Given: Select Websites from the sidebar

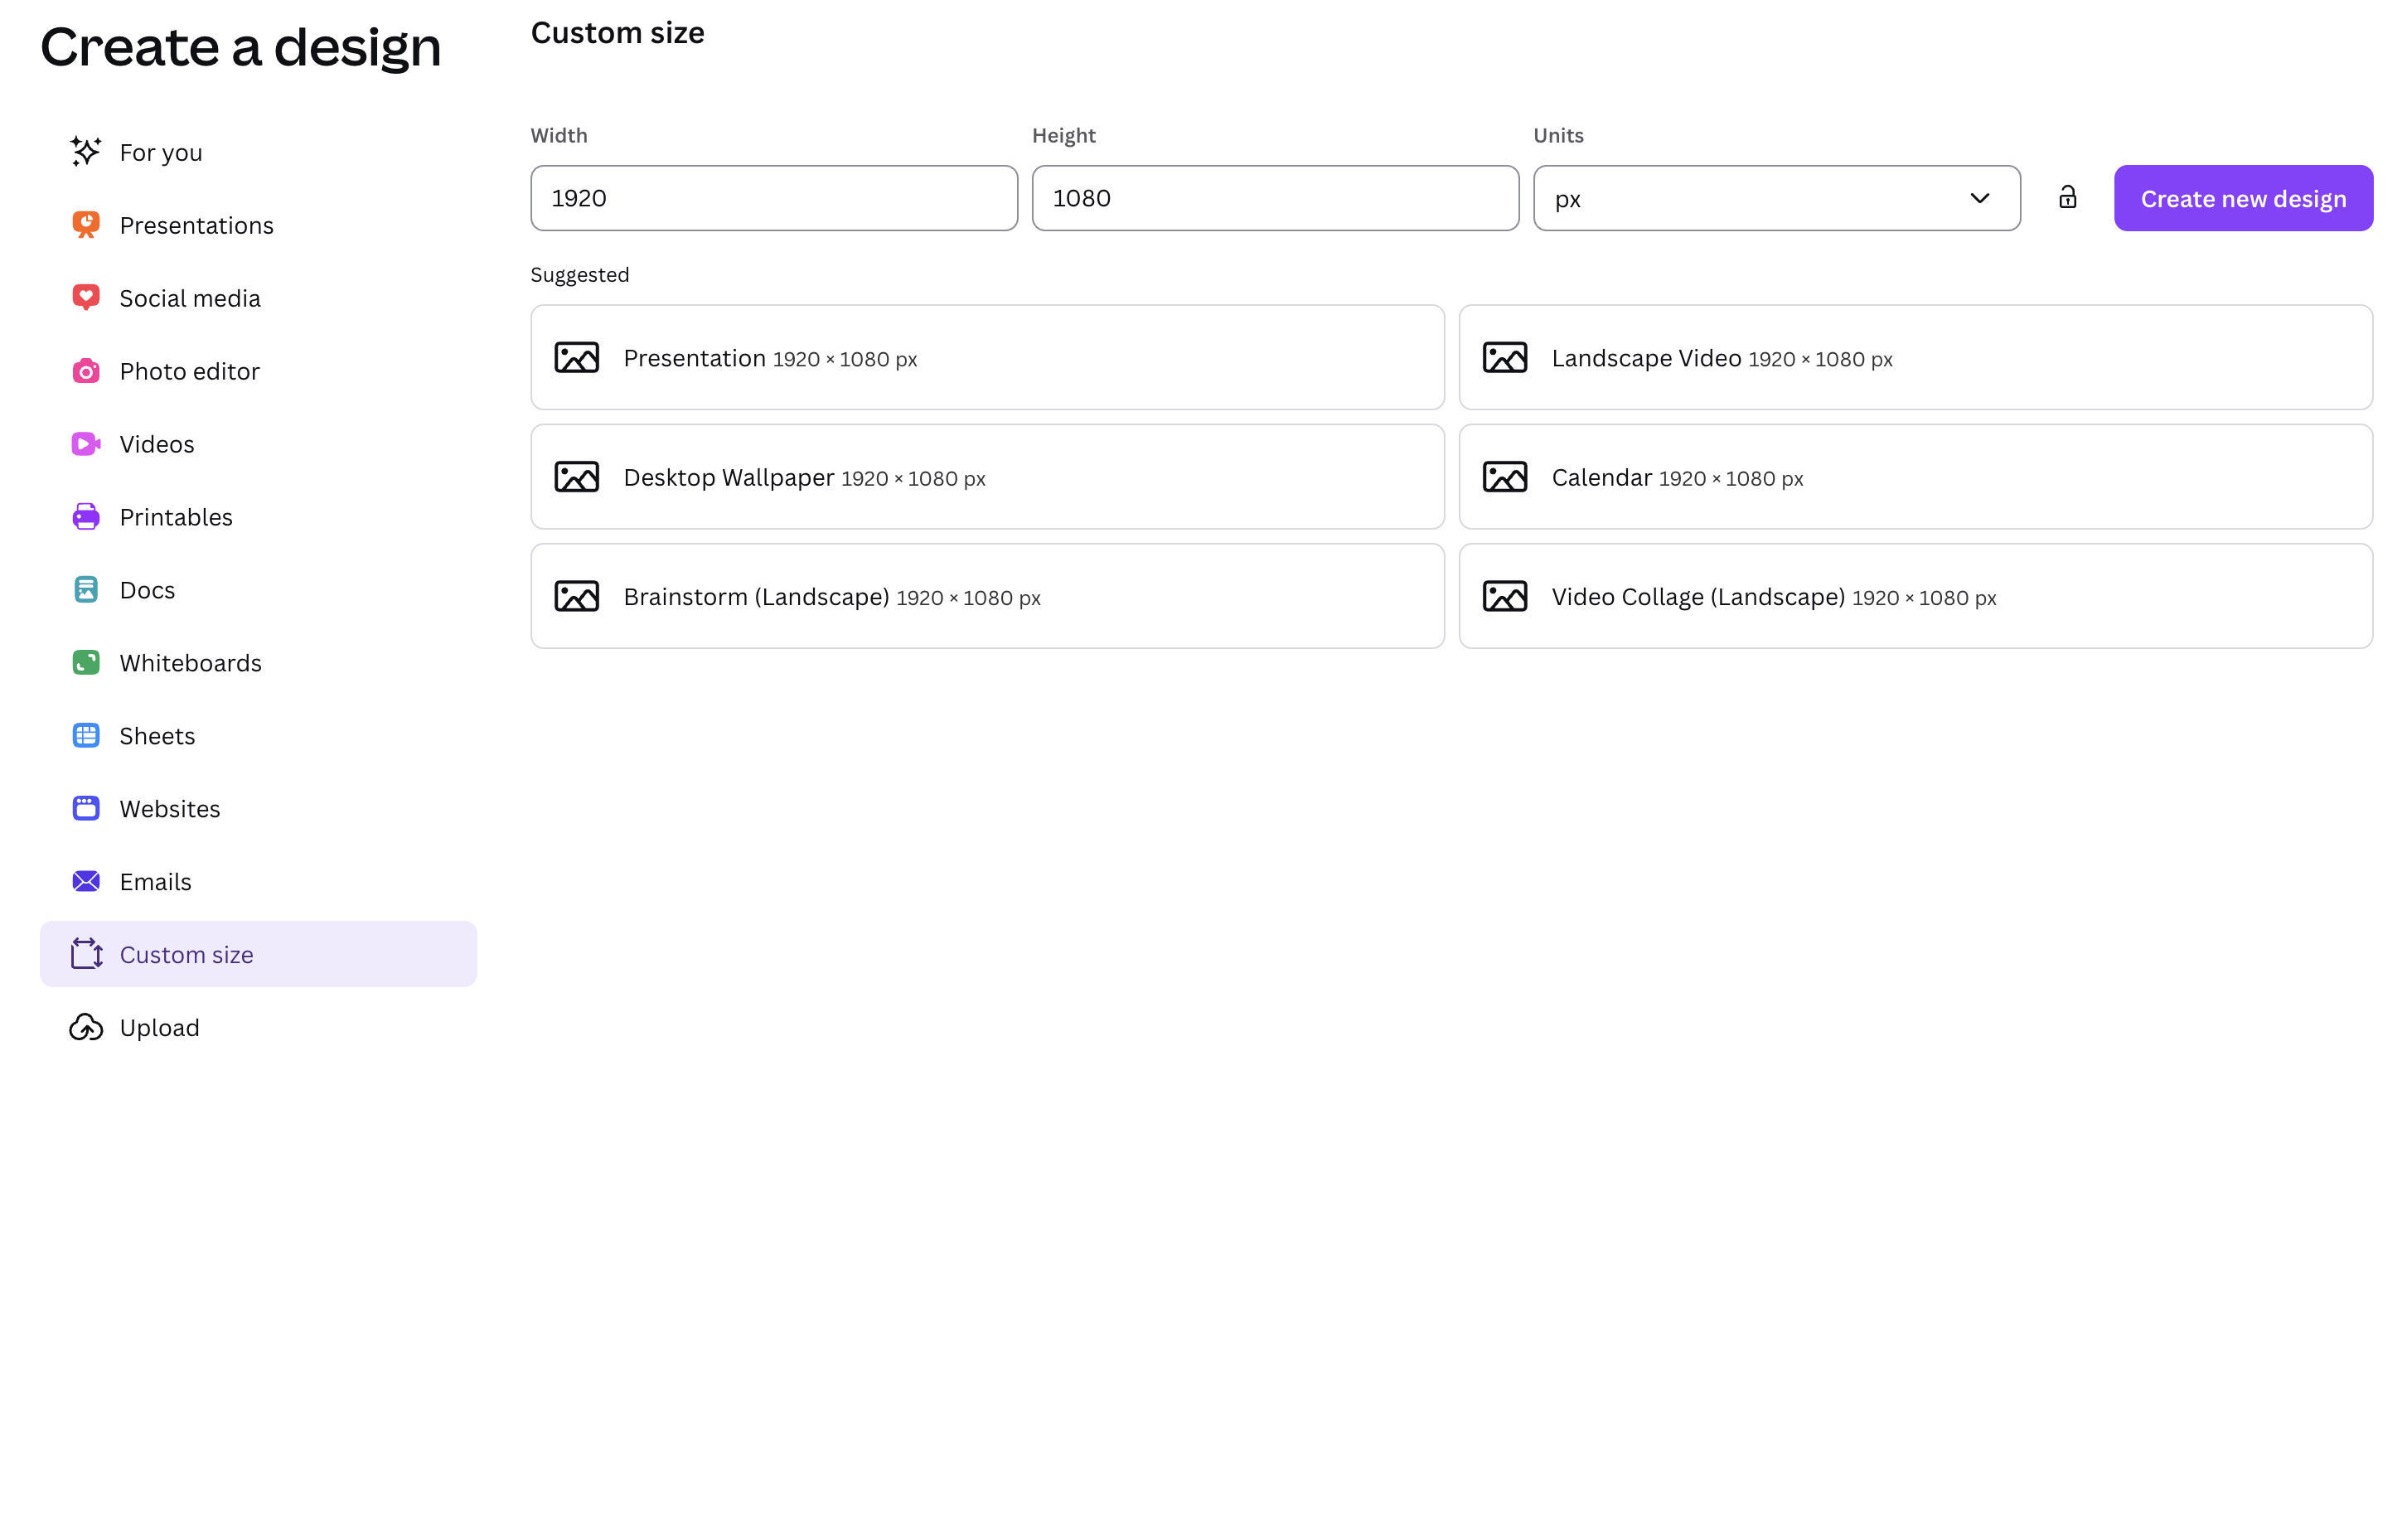Looking at the screenshot, I should click(x=258, y=808).
